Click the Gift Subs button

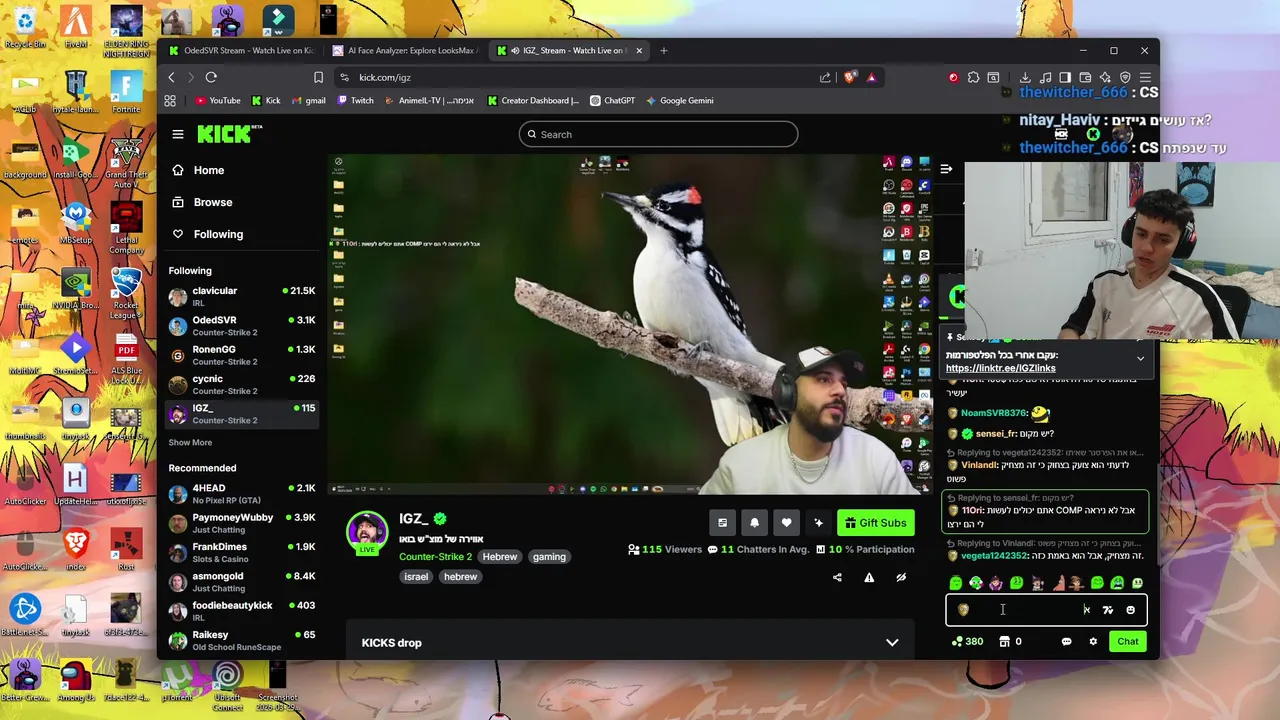pyautogui.click(x=875, y=523)
